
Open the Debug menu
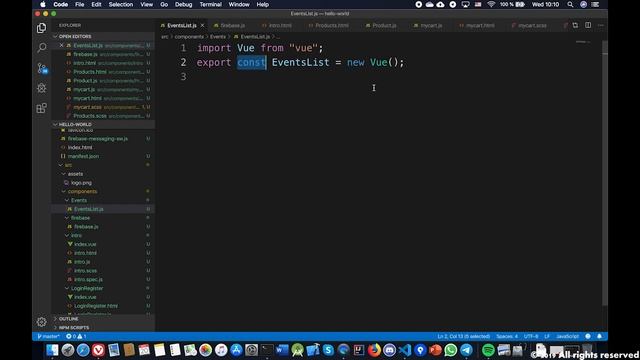tap(183, 4)
